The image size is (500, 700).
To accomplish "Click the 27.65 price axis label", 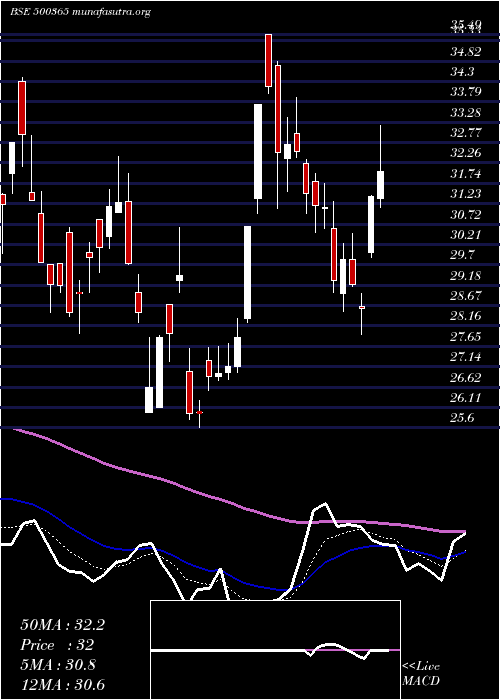I will [x=466, y=337].
